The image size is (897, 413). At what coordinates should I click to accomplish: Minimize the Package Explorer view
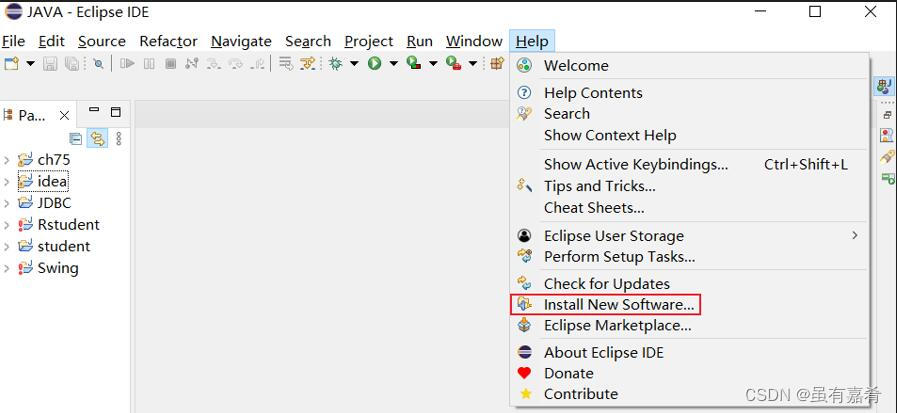coord(94,110)
